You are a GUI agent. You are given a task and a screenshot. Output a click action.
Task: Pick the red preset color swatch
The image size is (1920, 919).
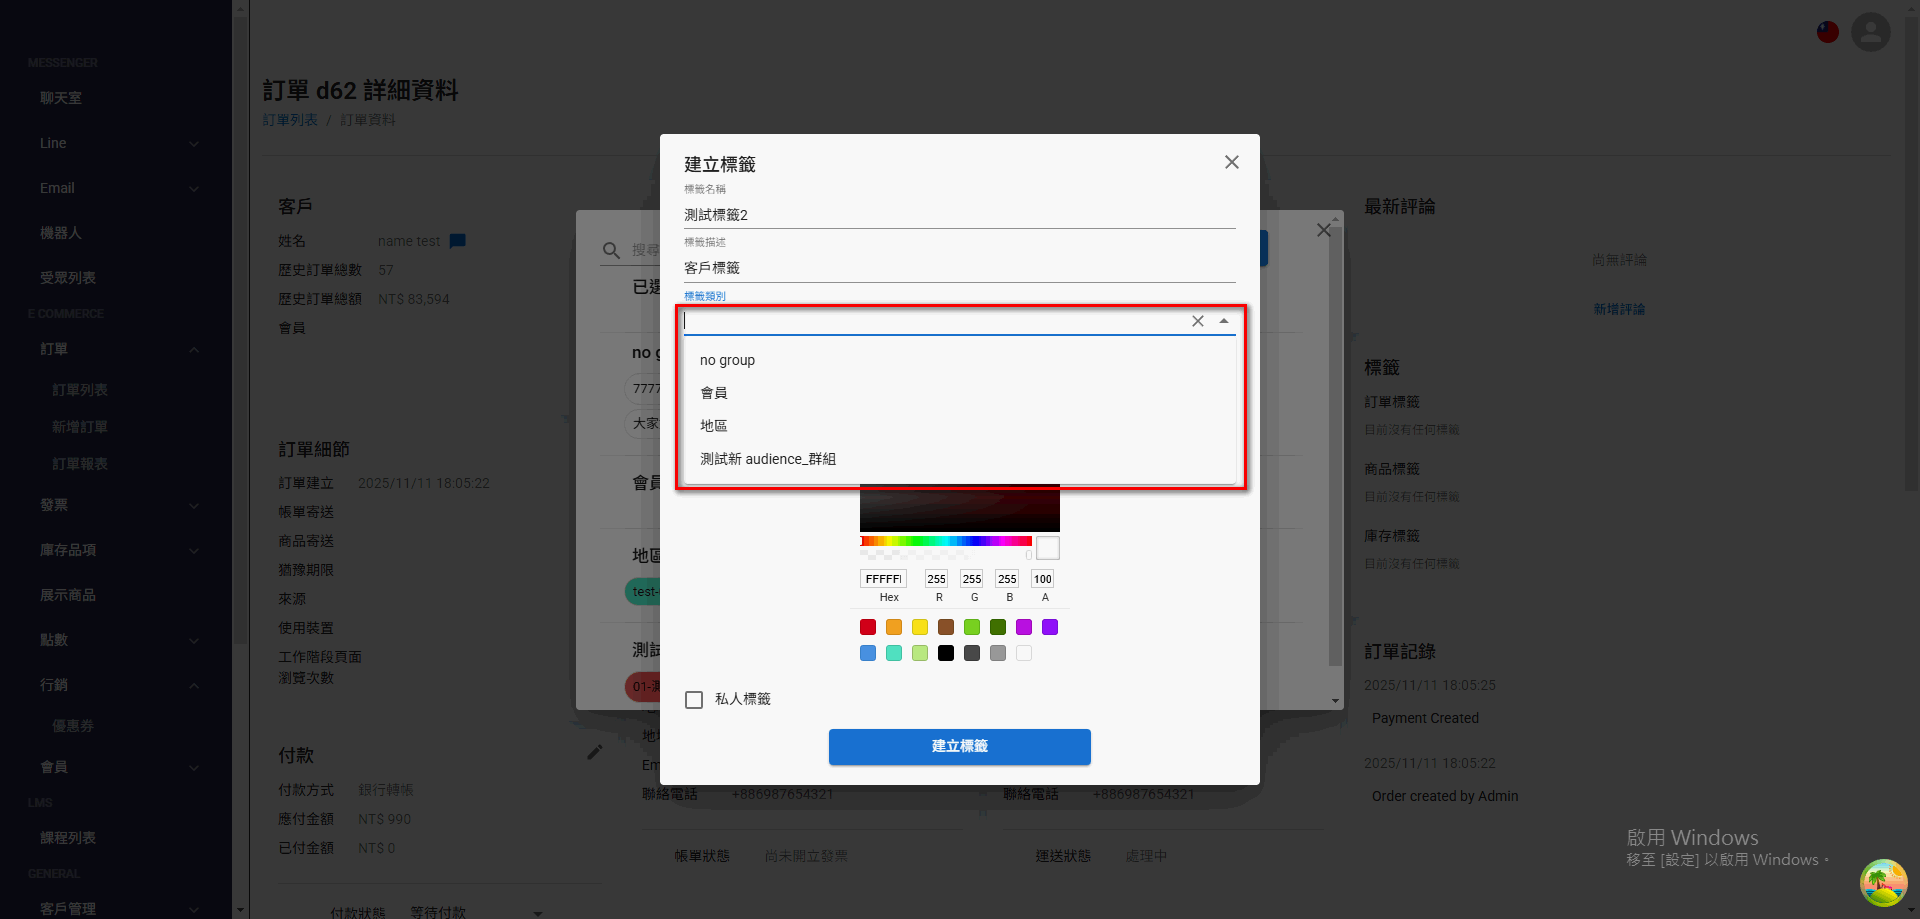coord(868,627)
